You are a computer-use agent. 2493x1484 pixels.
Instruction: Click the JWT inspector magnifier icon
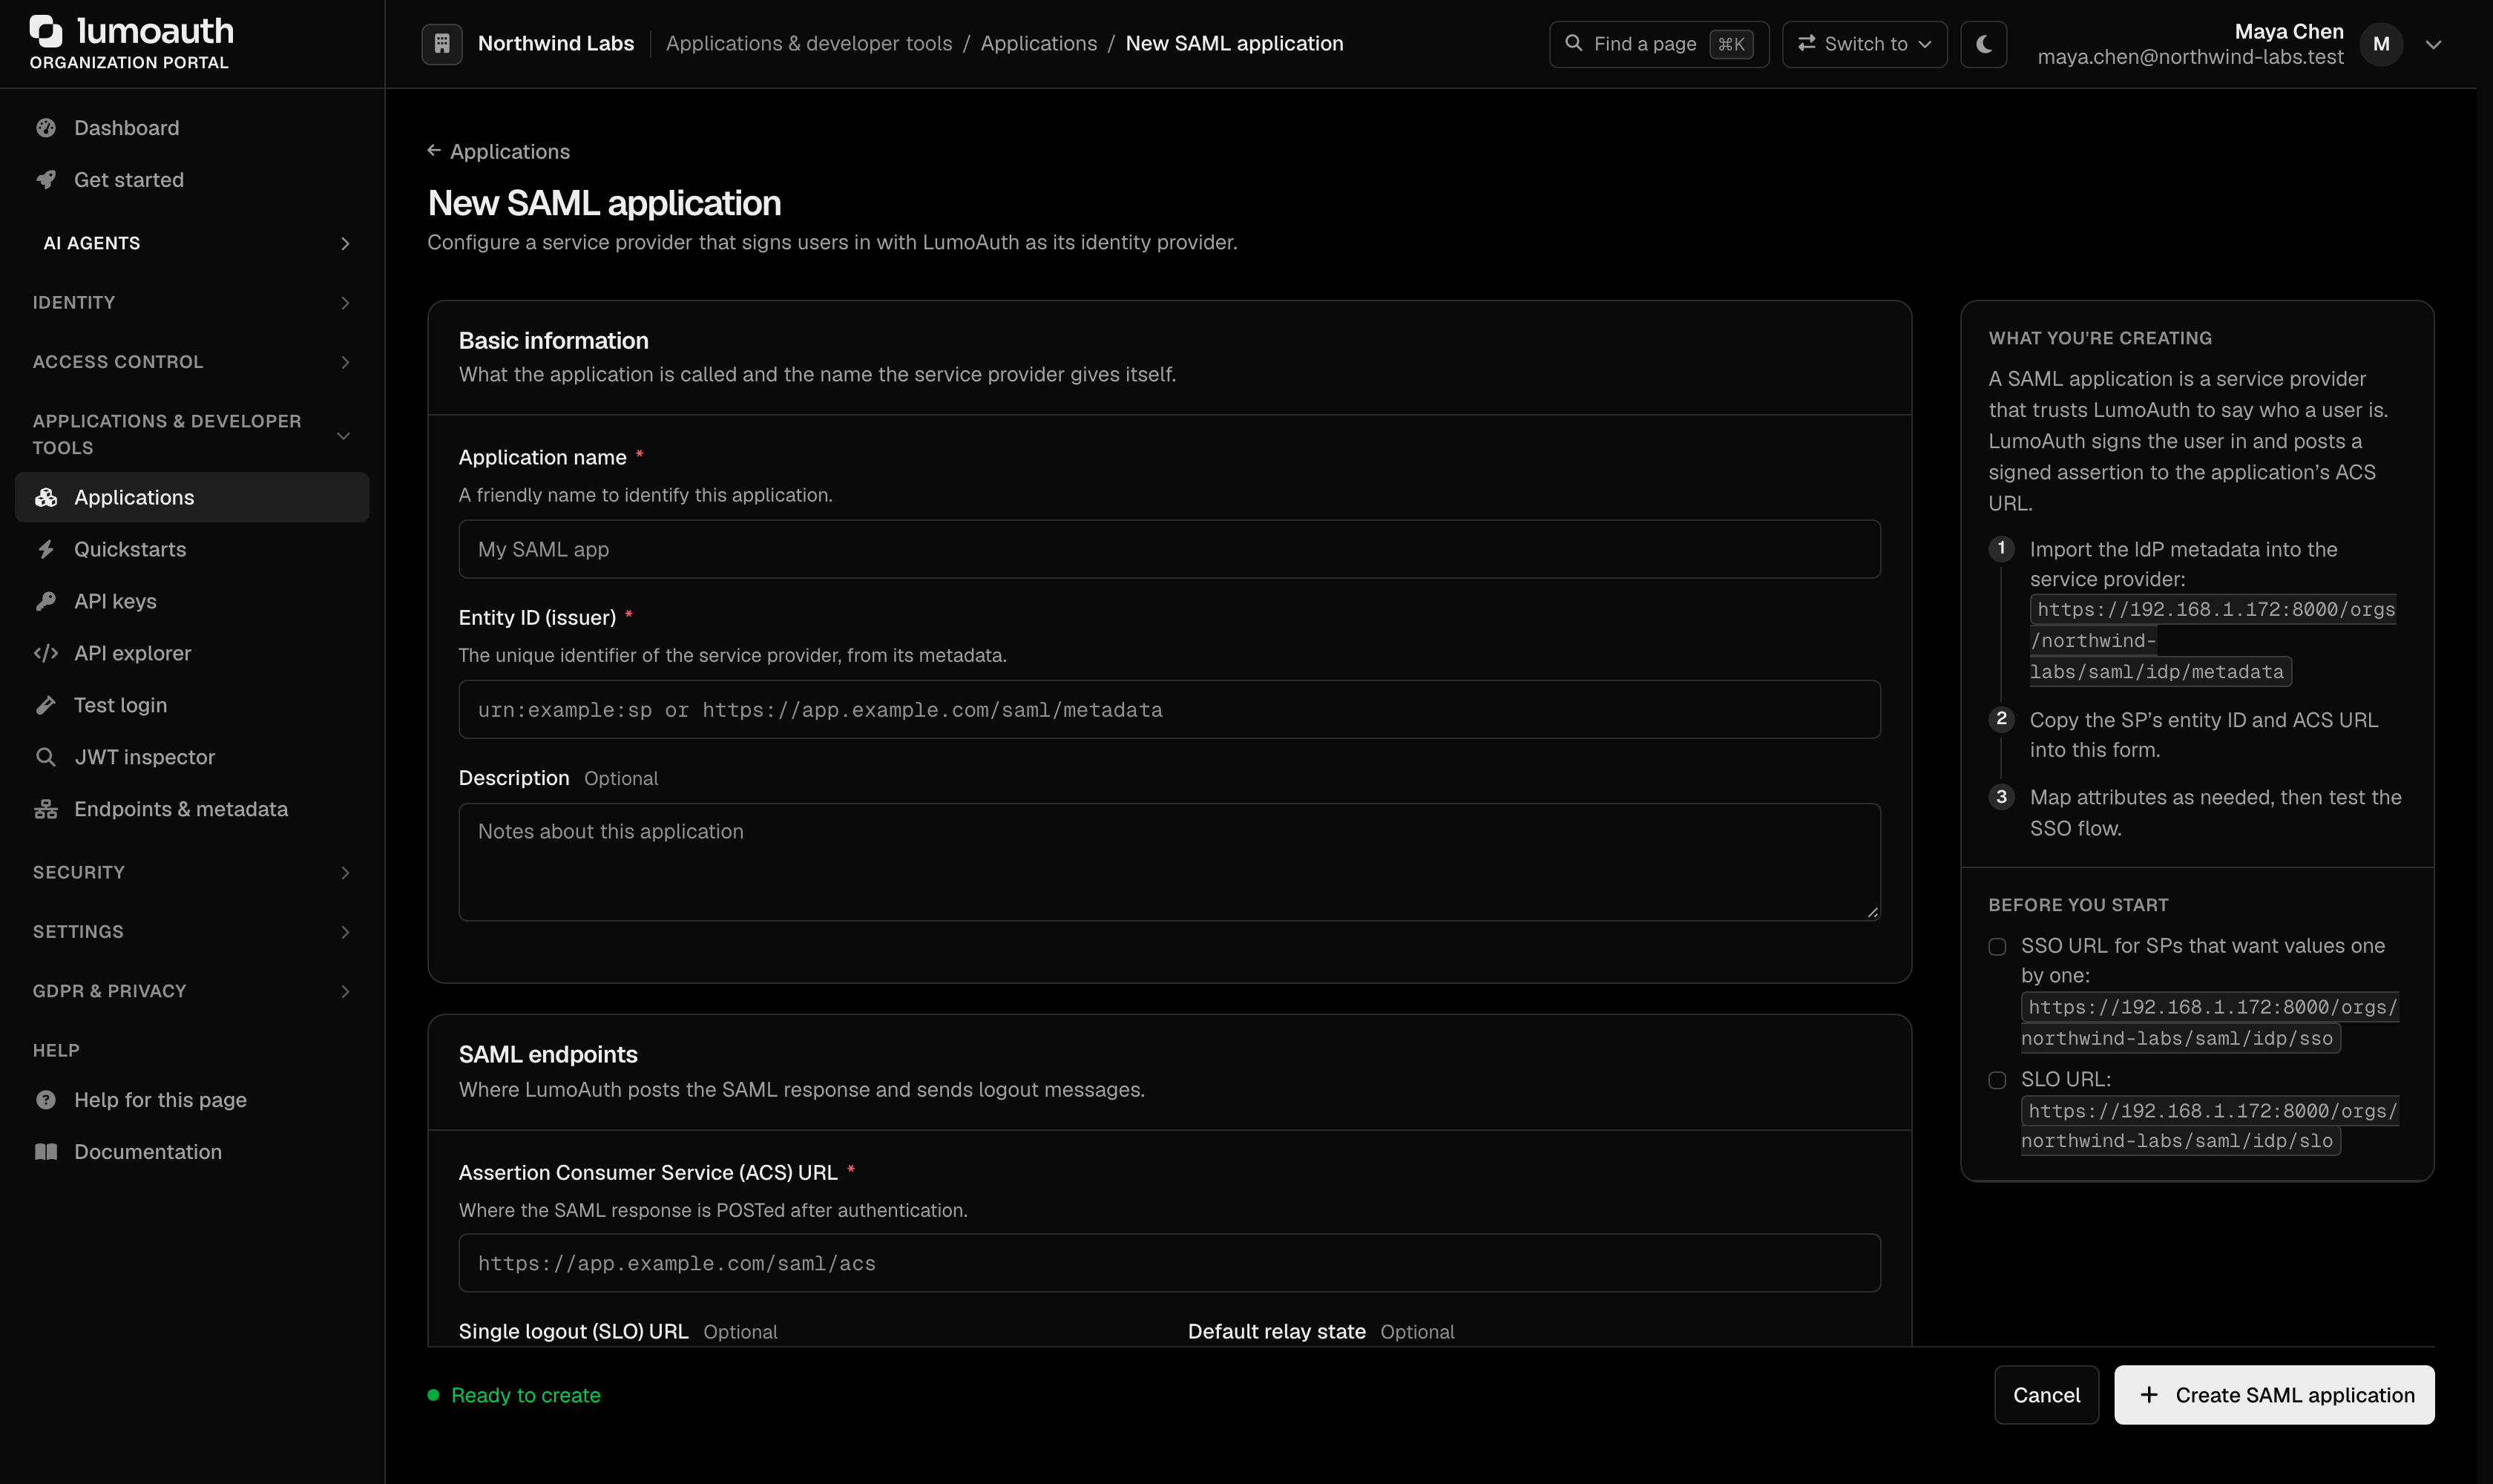click(x=46, y=758)
